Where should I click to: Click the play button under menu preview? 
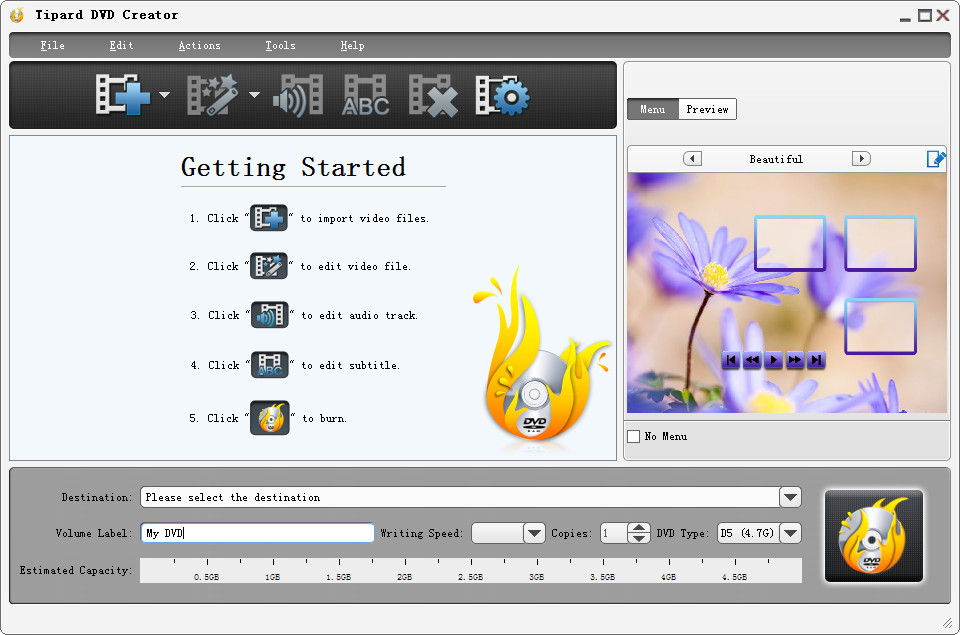(x=773, y=360)
